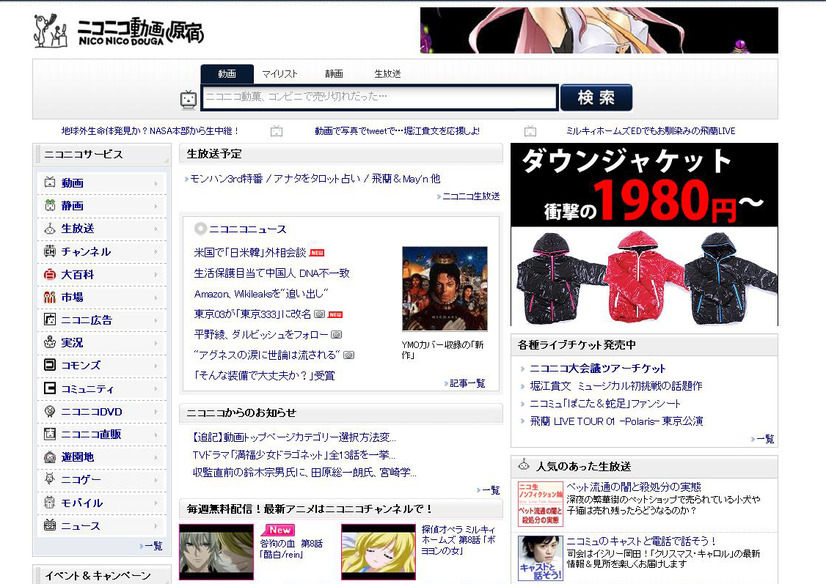Open ミルキィホームズED 飛蘭LIVE link

coord(651,131)
